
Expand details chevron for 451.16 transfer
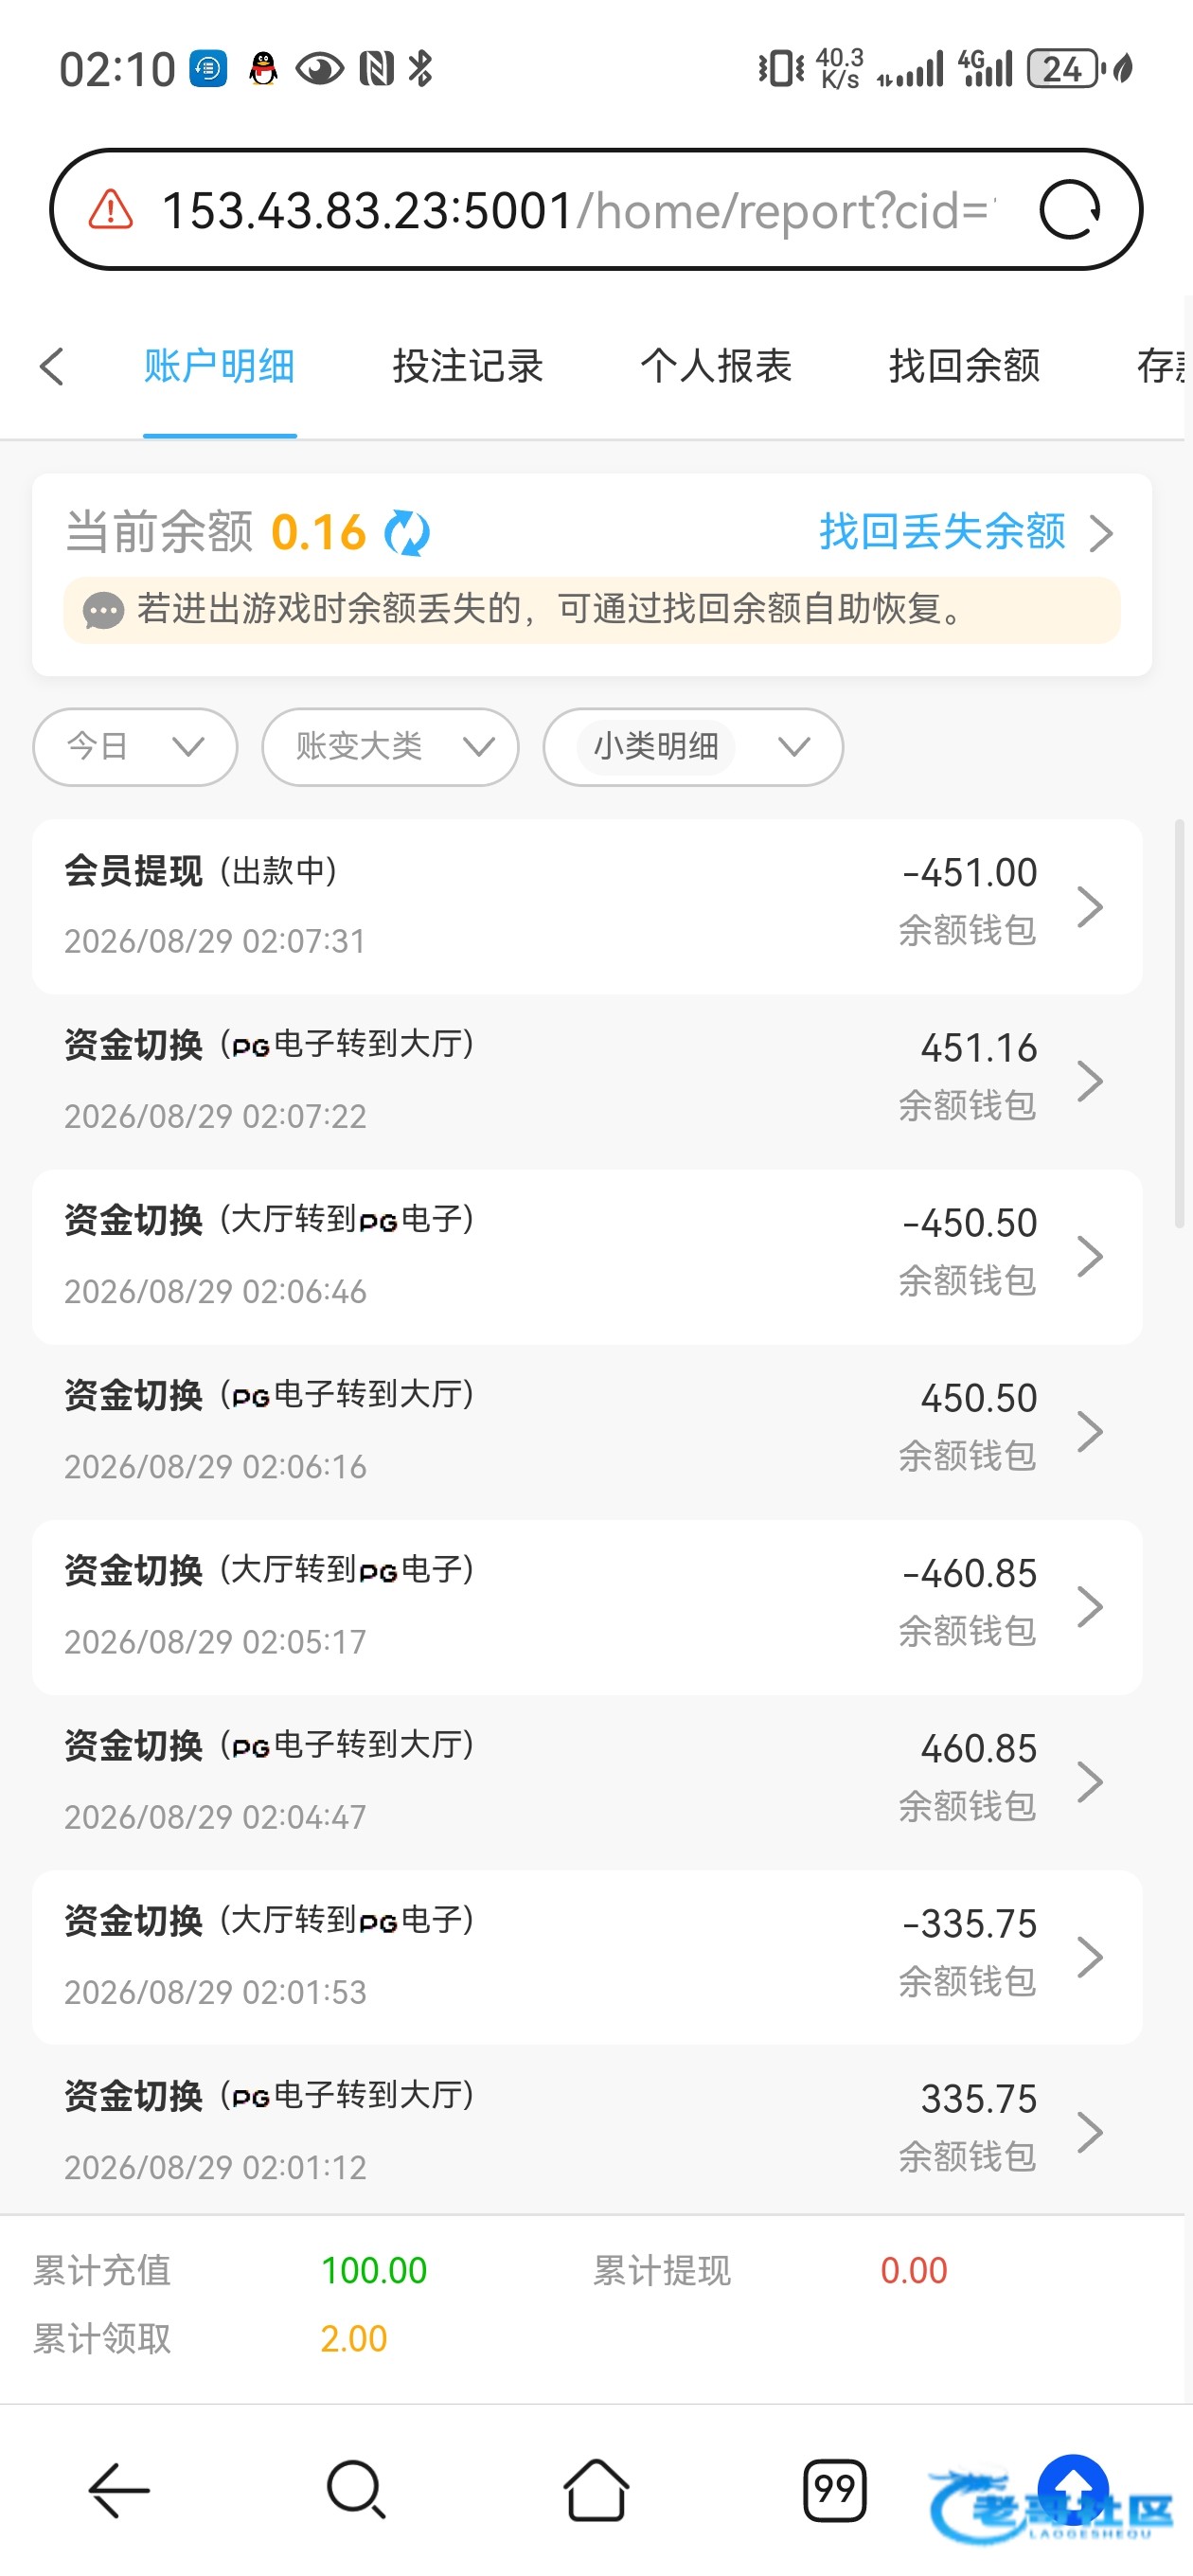pos(1090,1081)
